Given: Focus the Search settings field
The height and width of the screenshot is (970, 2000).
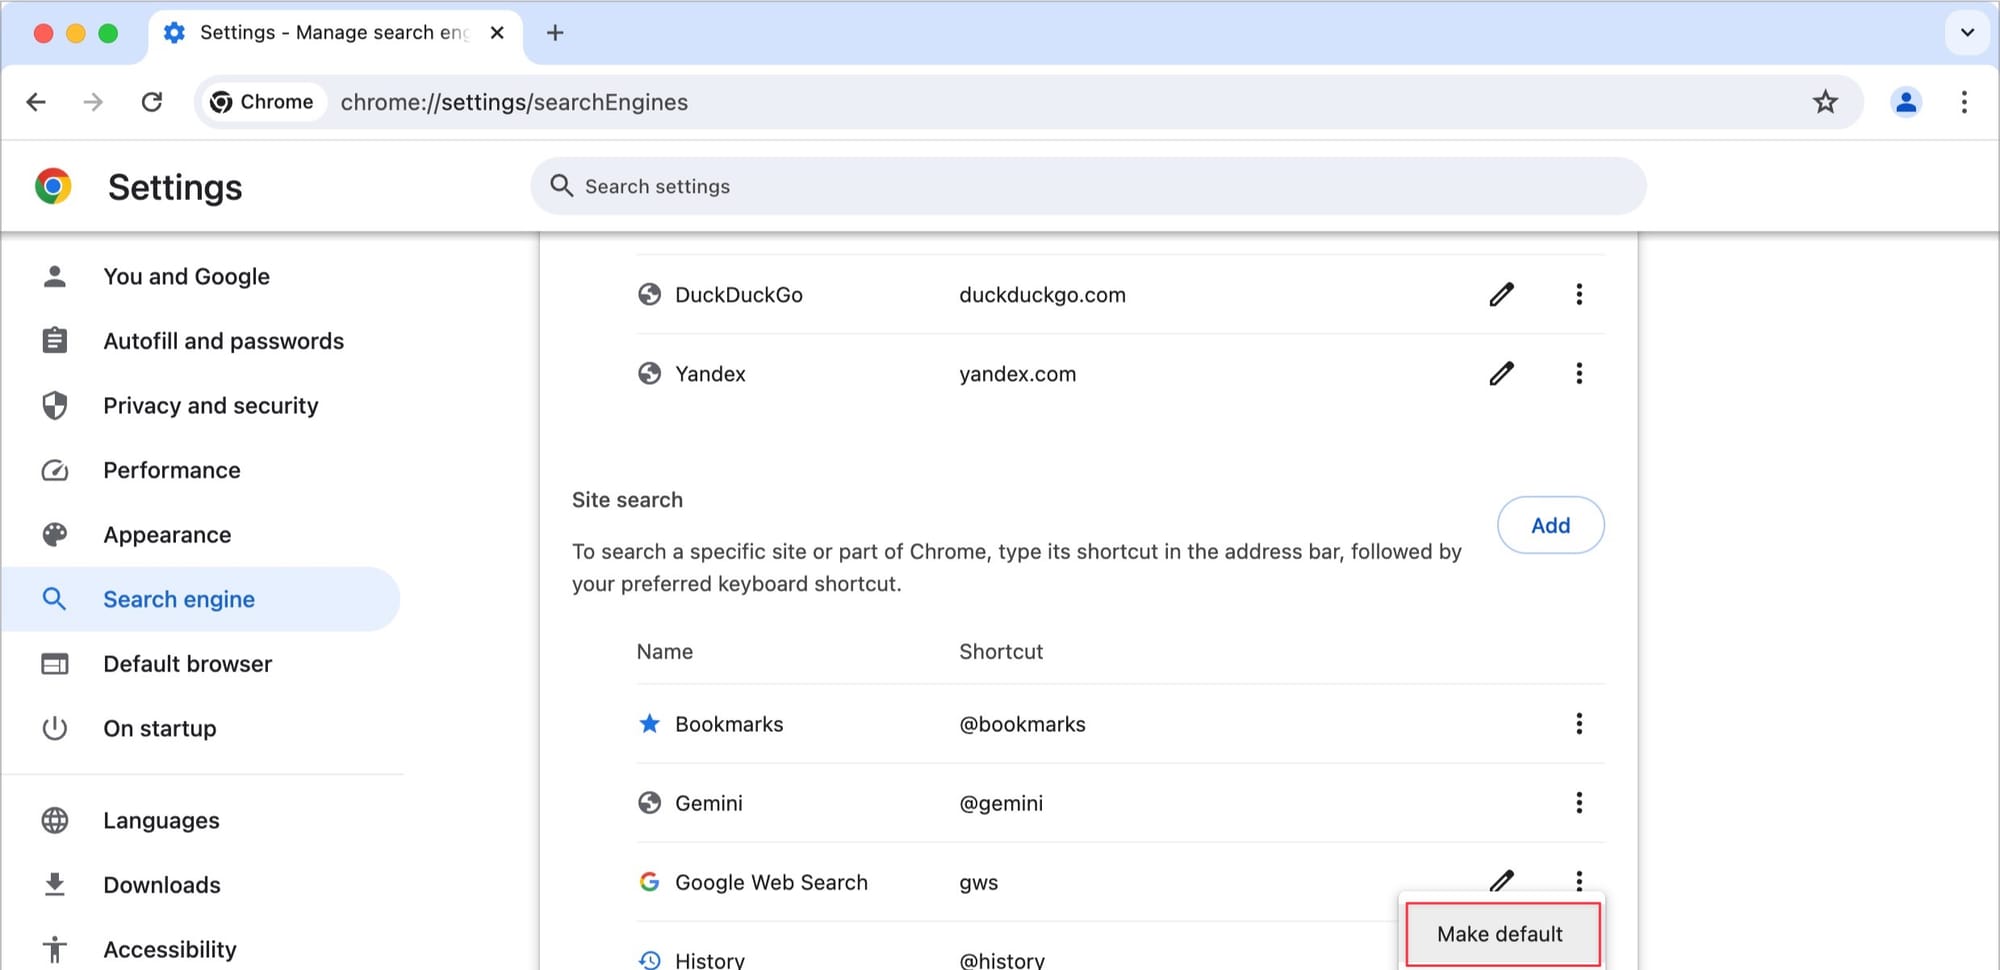Looking at the screenshot, I should [x=1088, y=186].
